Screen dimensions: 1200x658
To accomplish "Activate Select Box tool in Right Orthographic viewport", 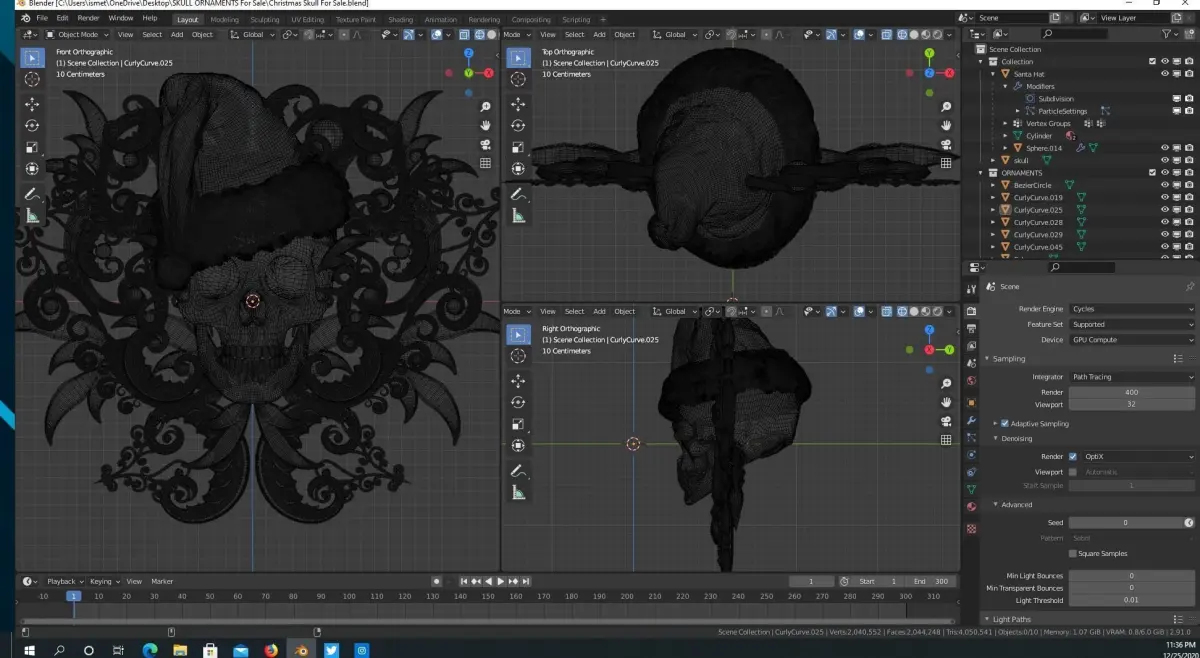I will point(518,334).
